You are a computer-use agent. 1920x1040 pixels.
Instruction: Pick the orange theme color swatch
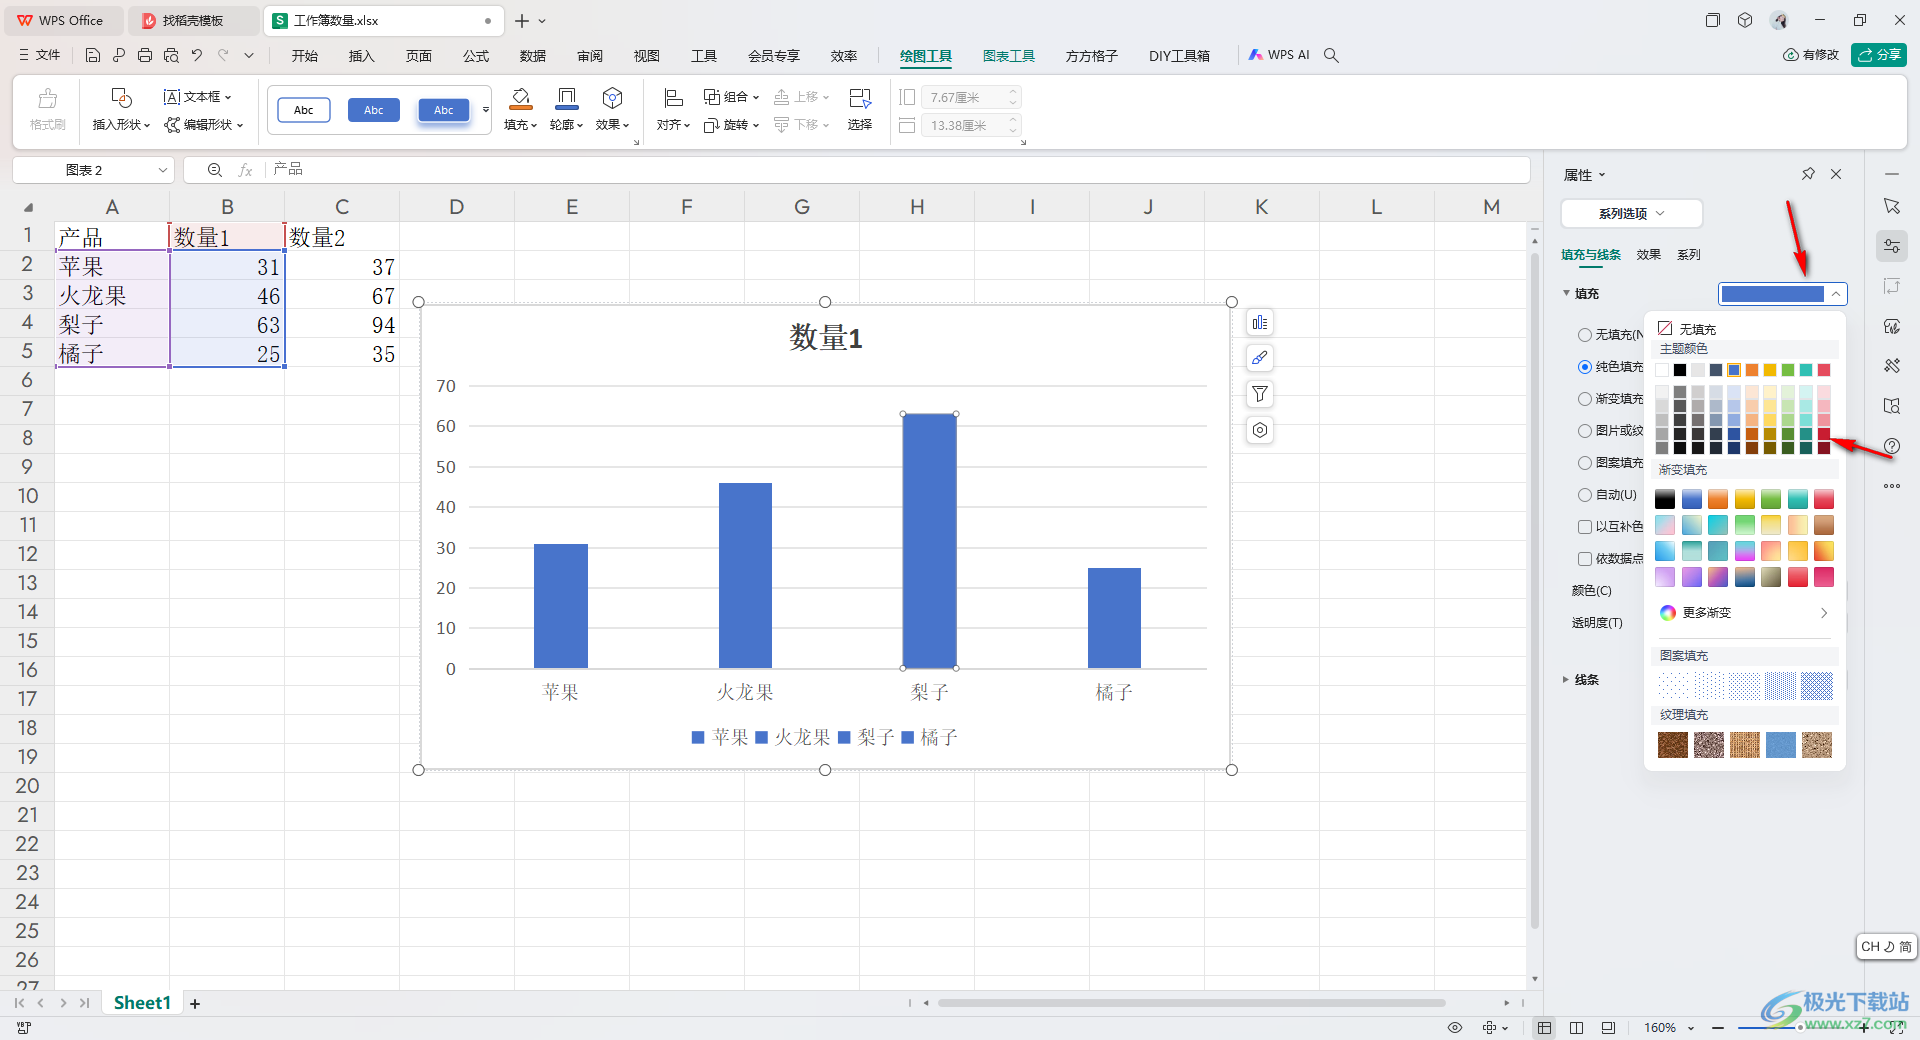click(x=1752, y=370)
